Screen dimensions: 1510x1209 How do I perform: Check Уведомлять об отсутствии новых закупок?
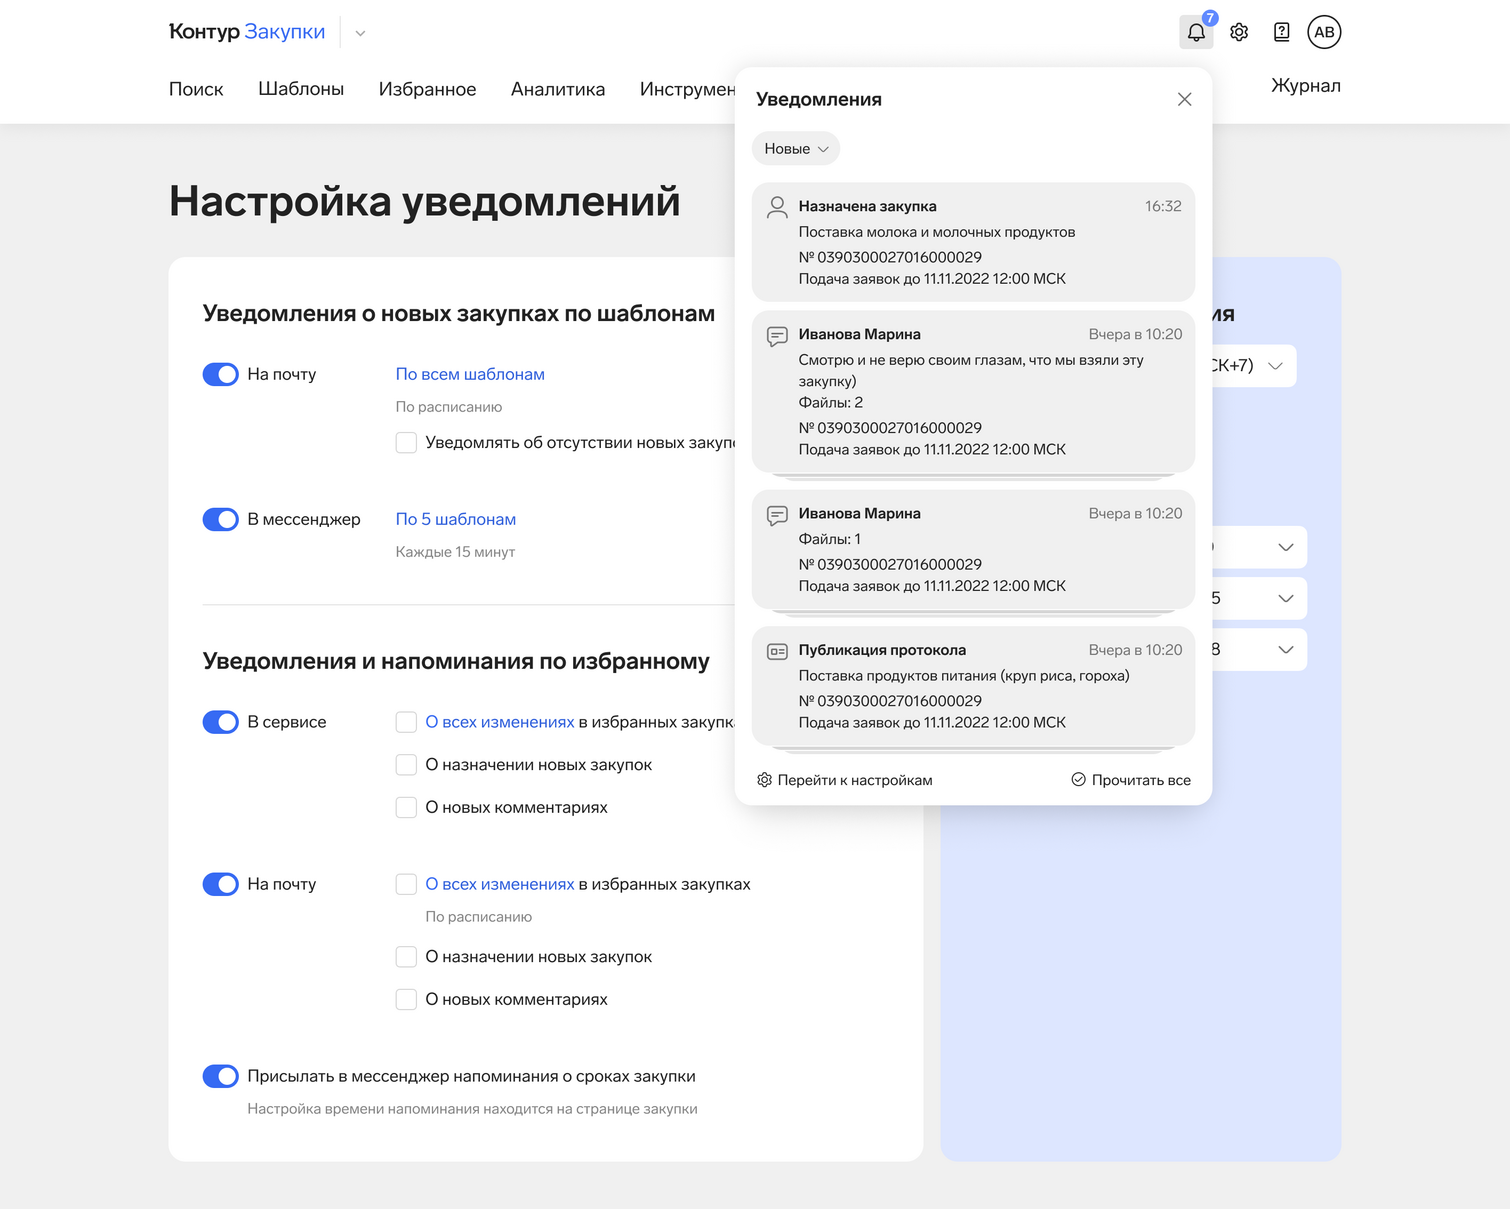click(406, 442)
